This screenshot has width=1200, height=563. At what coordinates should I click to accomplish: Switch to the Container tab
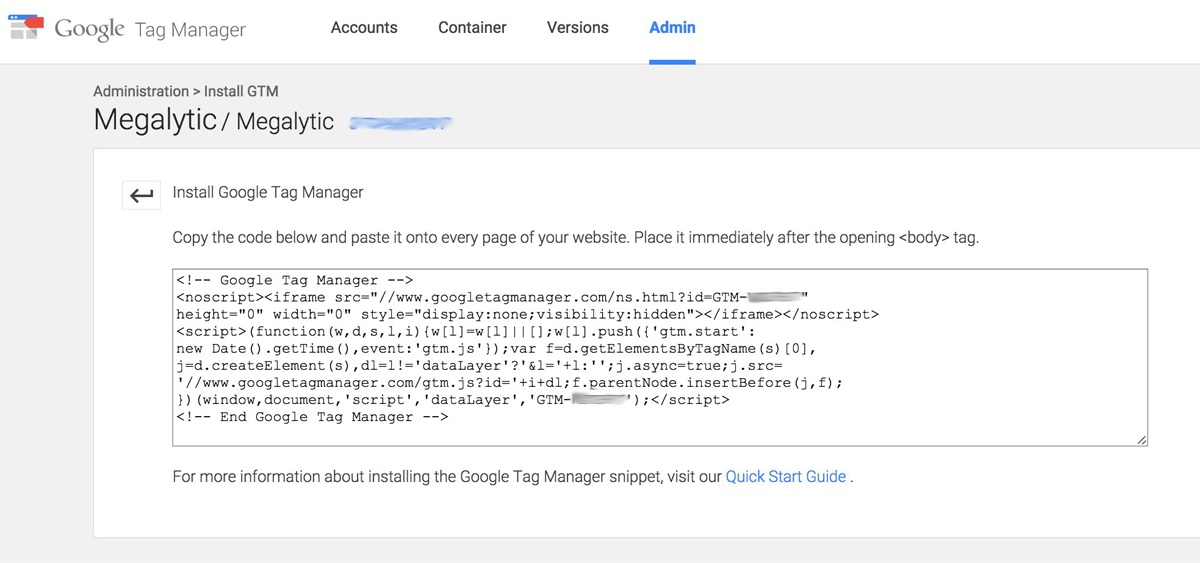(x=472, y=28)
